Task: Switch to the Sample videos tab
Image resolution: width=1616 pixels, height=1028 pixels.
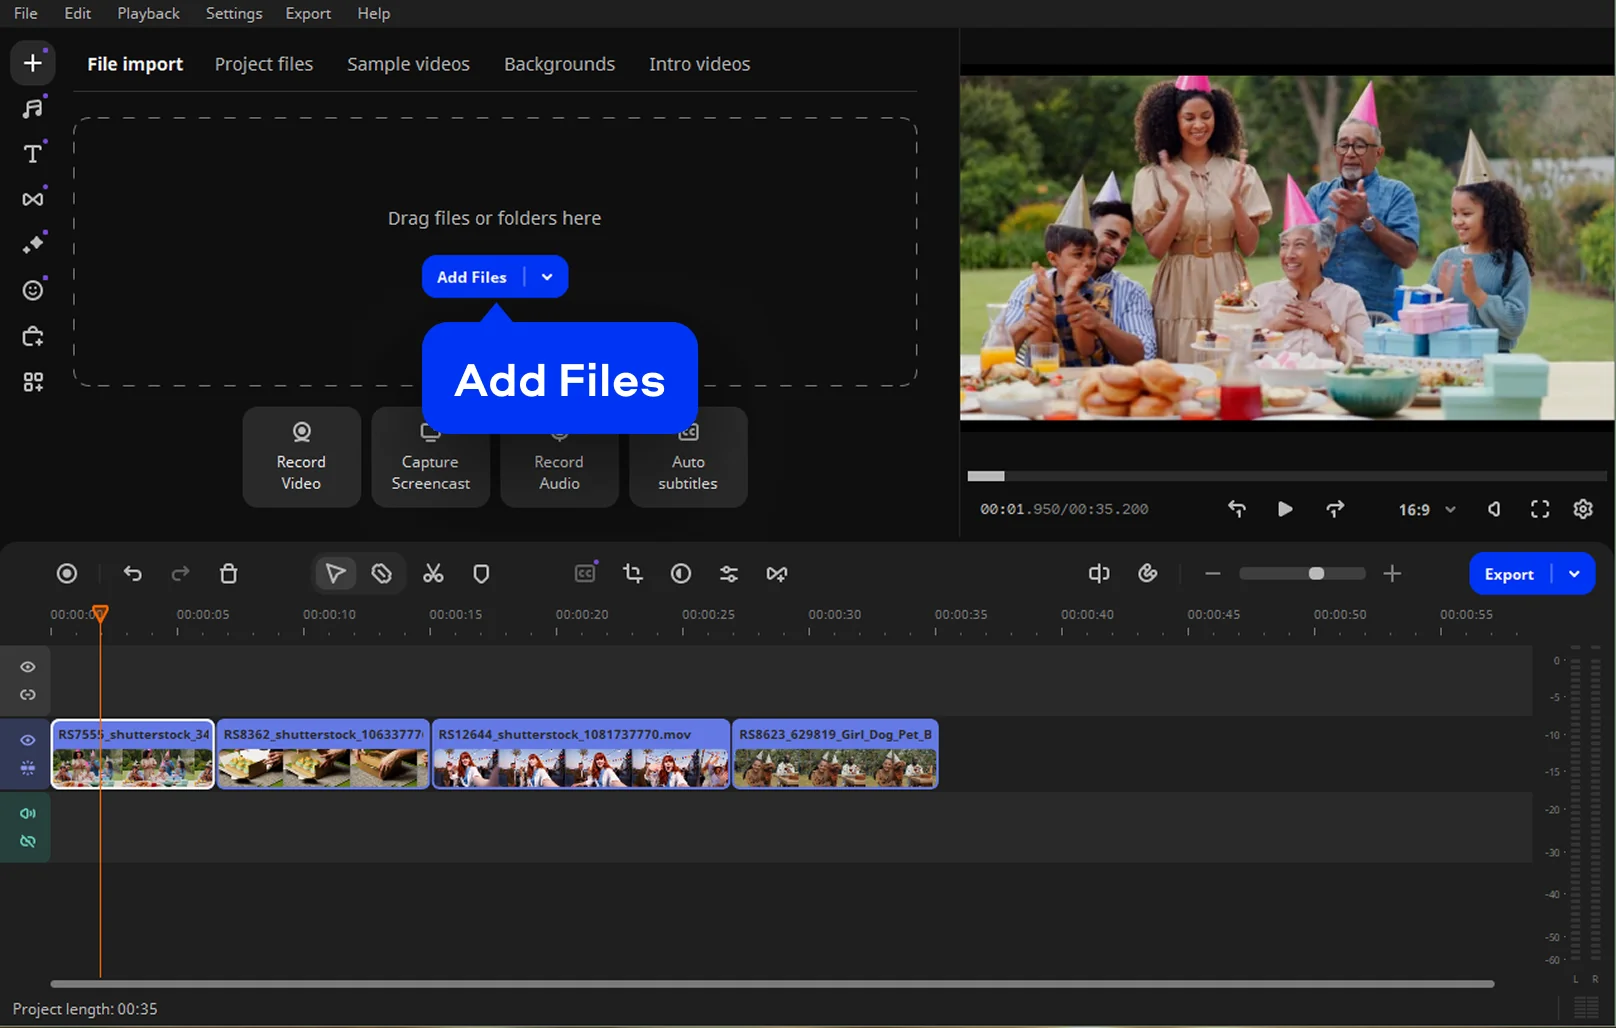Action: [408, 64]
